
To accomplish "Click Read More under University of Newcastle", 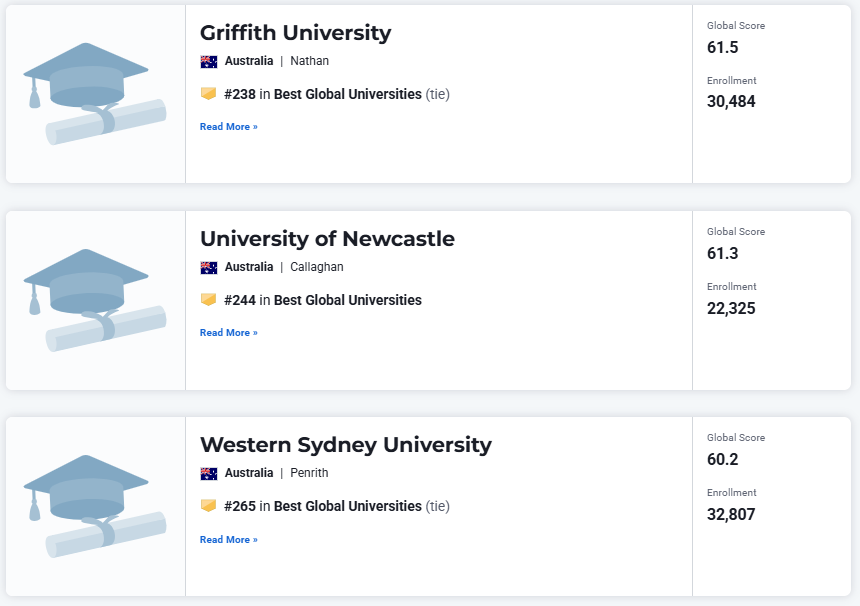I will (228, 333).
